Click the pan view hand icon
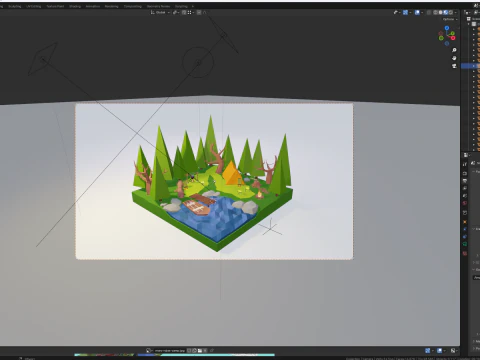 click(x=454, y=58)
